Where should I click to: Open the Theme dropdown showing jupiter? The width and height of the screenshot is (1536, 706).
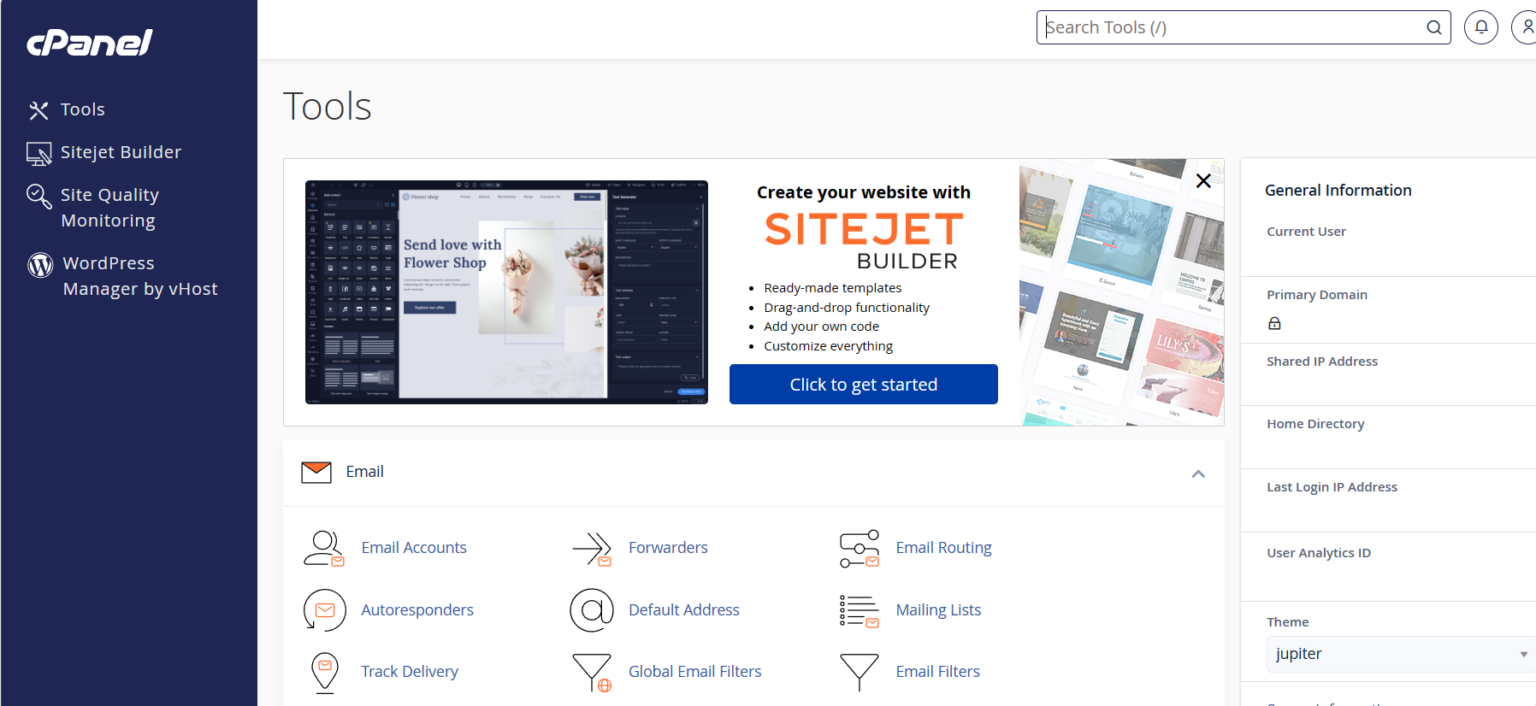click(x=1398, y=653)
